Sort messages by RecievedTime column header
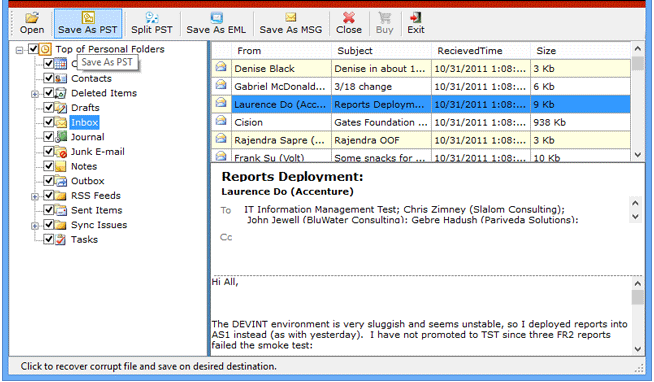 pos(481,50)
